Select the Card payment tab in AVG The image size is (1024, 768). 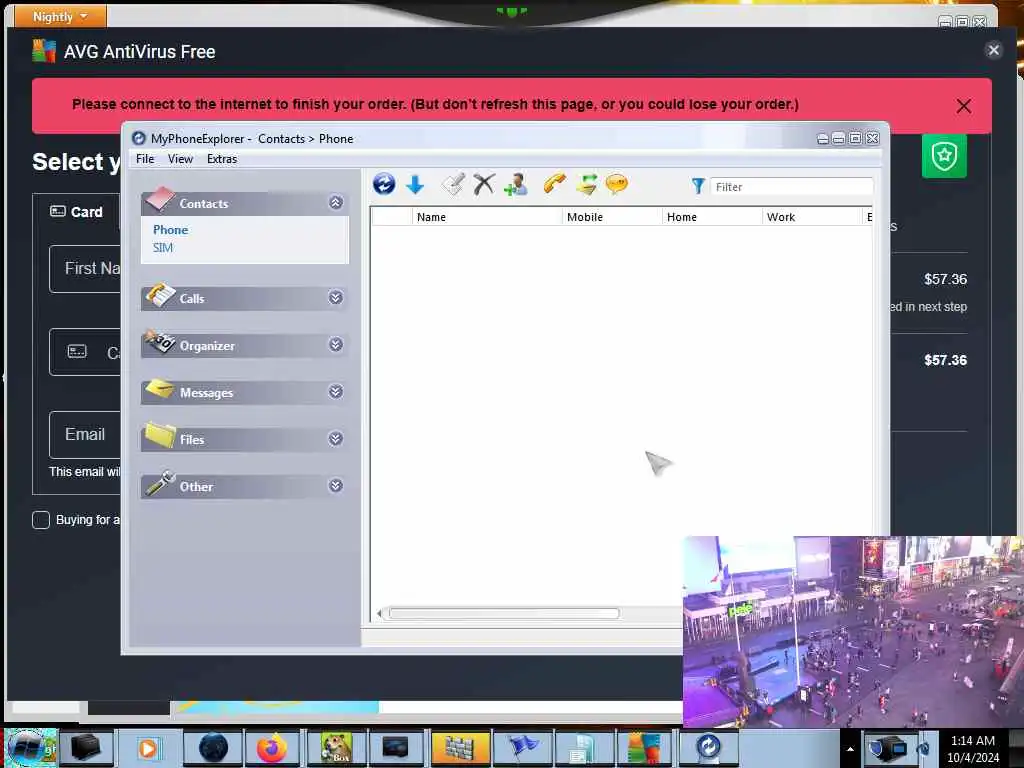[x=76, y=212]
